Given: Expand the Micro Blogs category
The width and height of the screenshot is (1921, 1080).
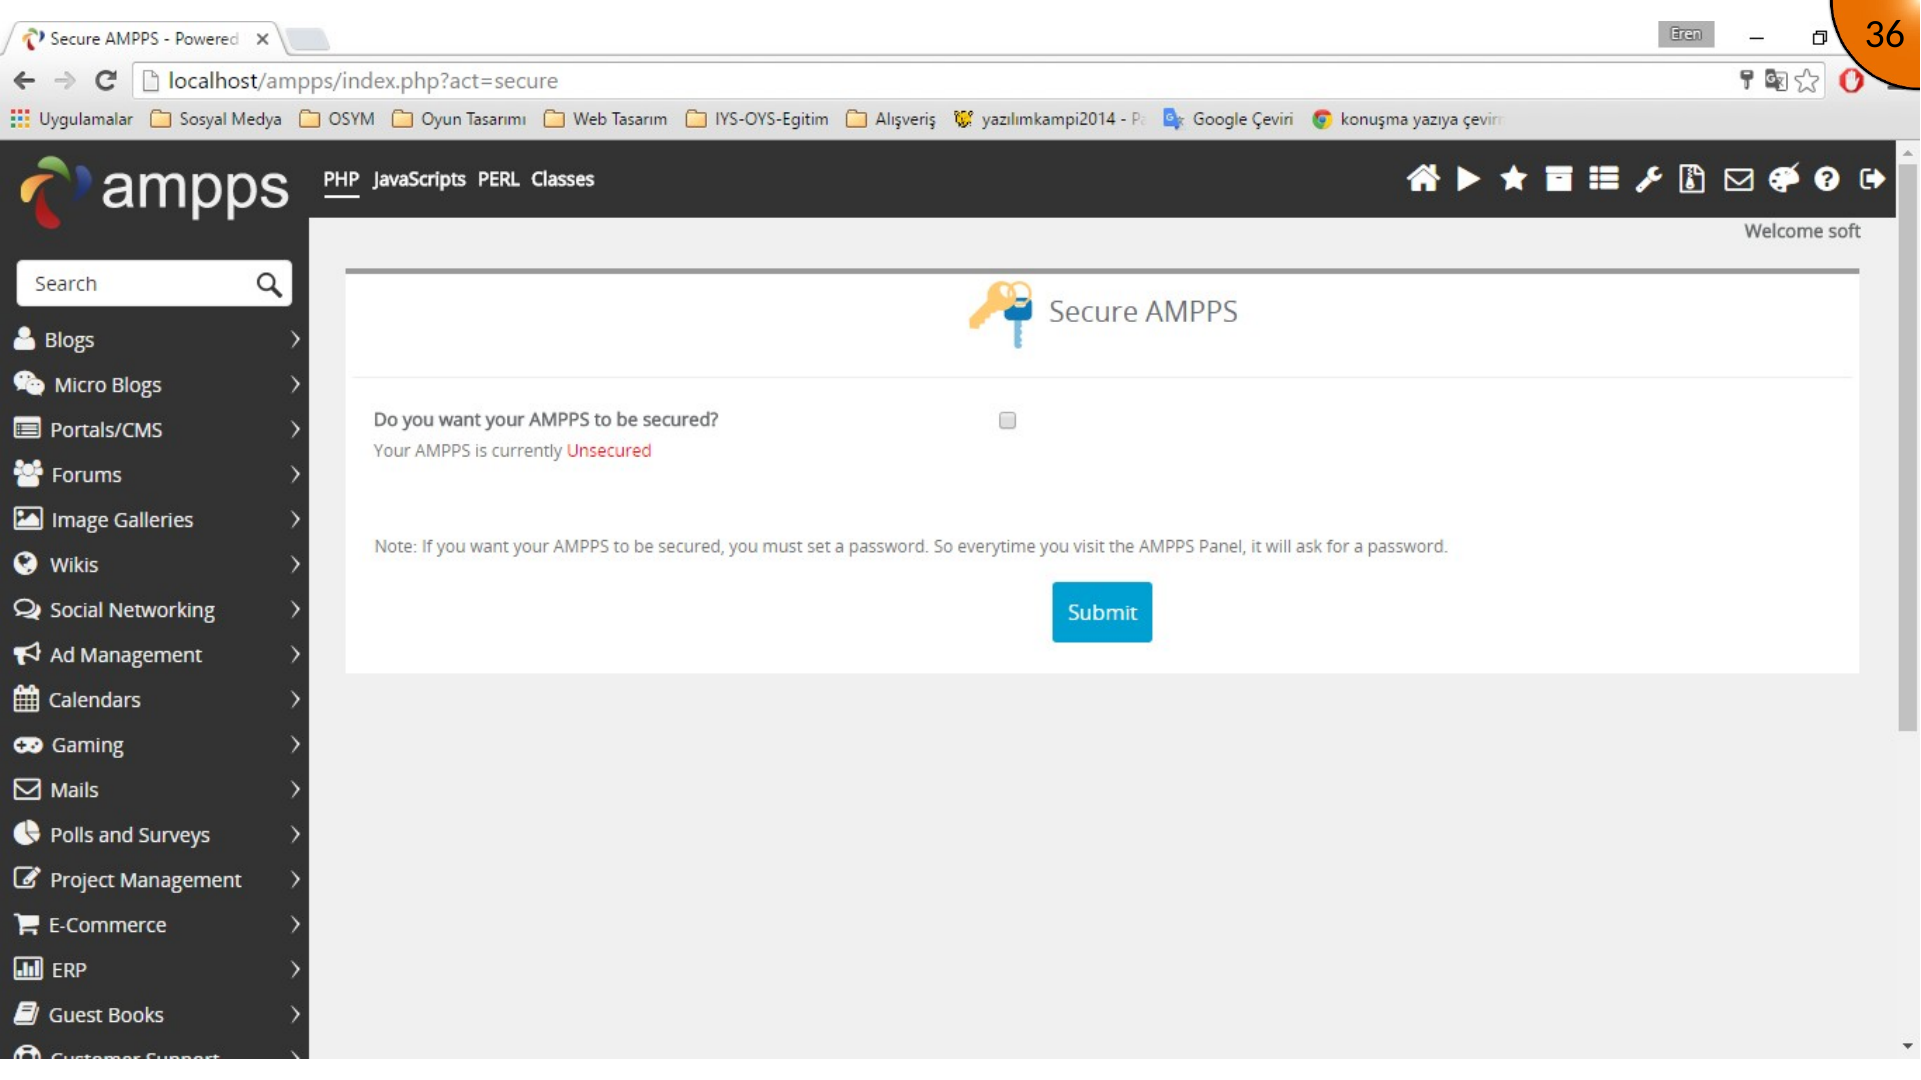Looking at the screenshot, I should click(155, 385).
